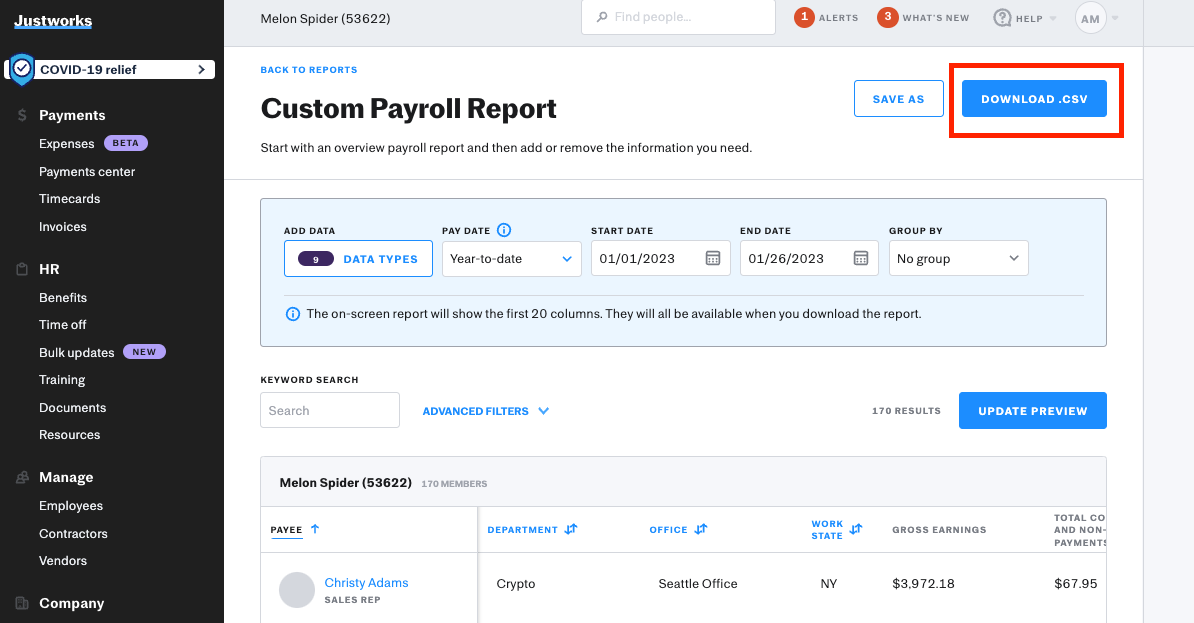Image resolution: width=1194 pixels, height=623 pixels.
Task: Click the COVID-19 relief shield icon
Action: 22,69
